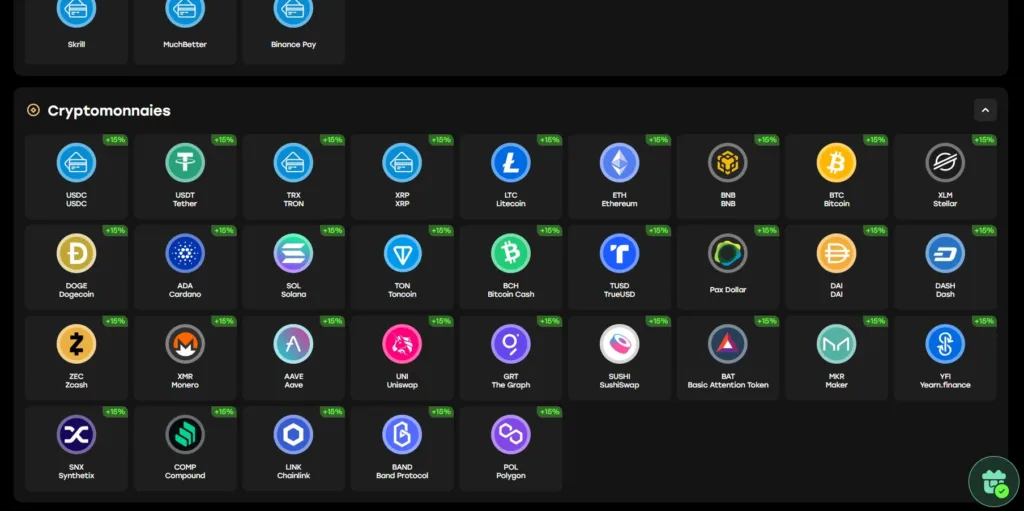Choose the AAVE icon

click(293, 344)
